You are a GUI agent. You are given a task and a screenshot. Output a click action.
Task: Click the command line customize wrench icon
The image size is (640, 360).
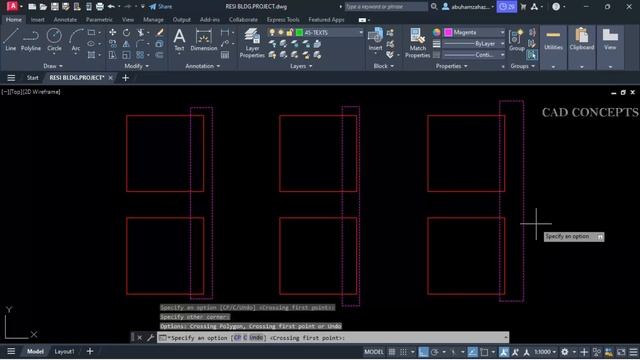pos(150,338)
